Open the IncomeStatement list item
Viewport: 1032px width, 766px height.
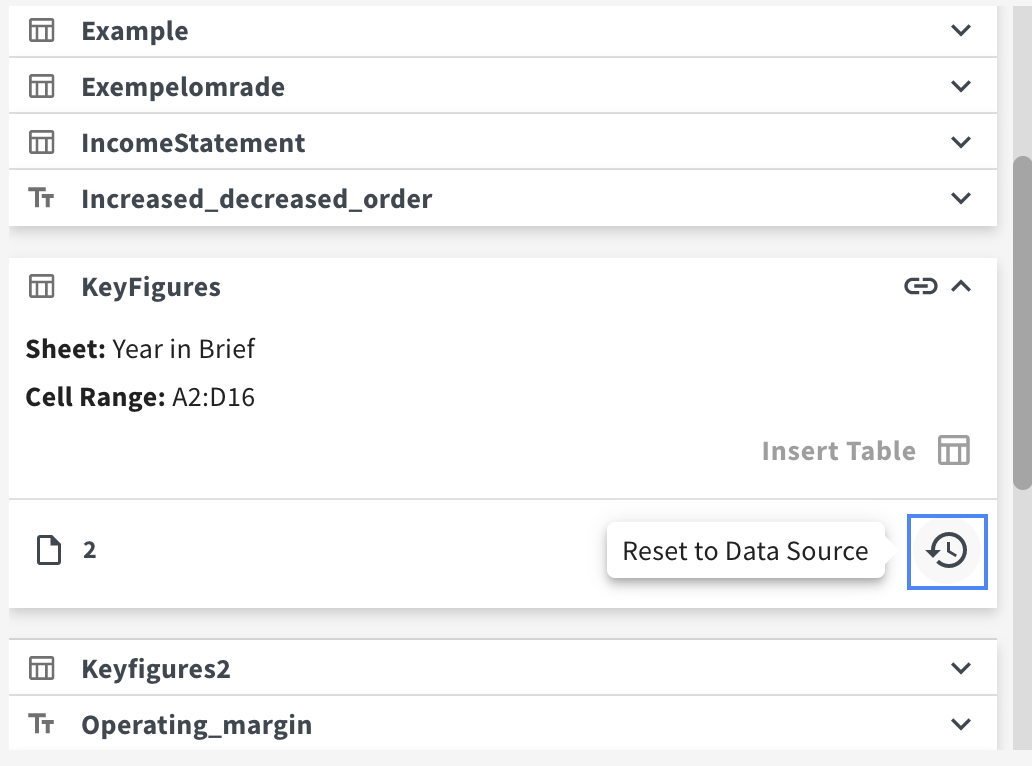pyautogui.click(x=503, y=142)
